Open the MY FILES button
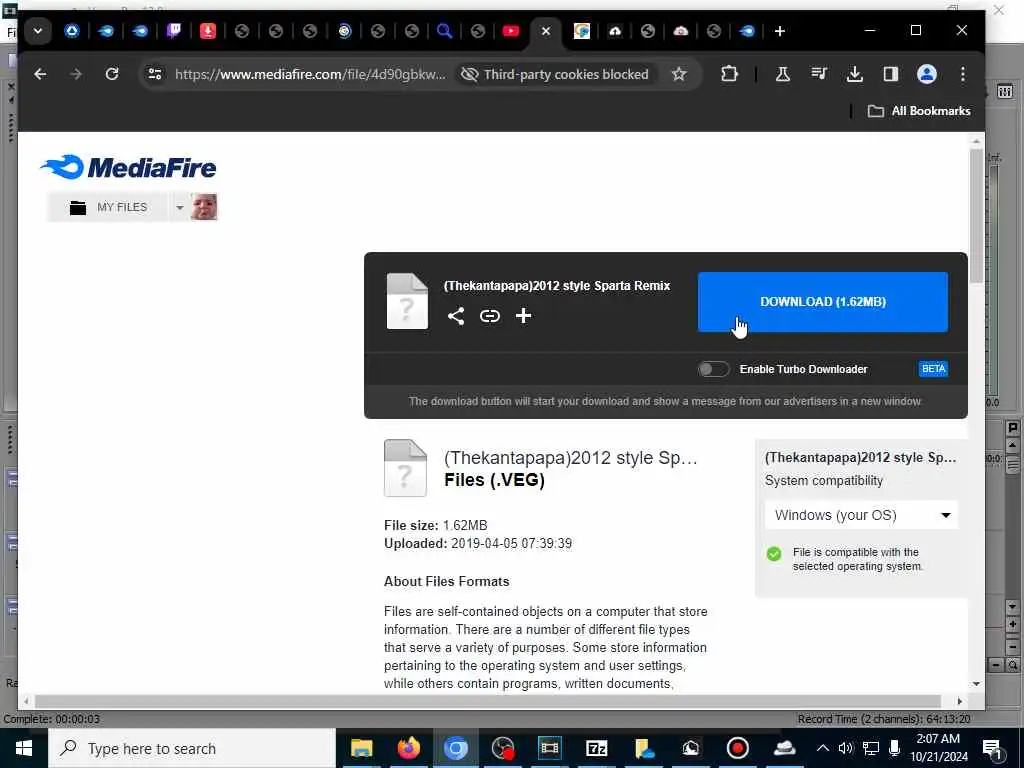 click(x=108, y=208)
